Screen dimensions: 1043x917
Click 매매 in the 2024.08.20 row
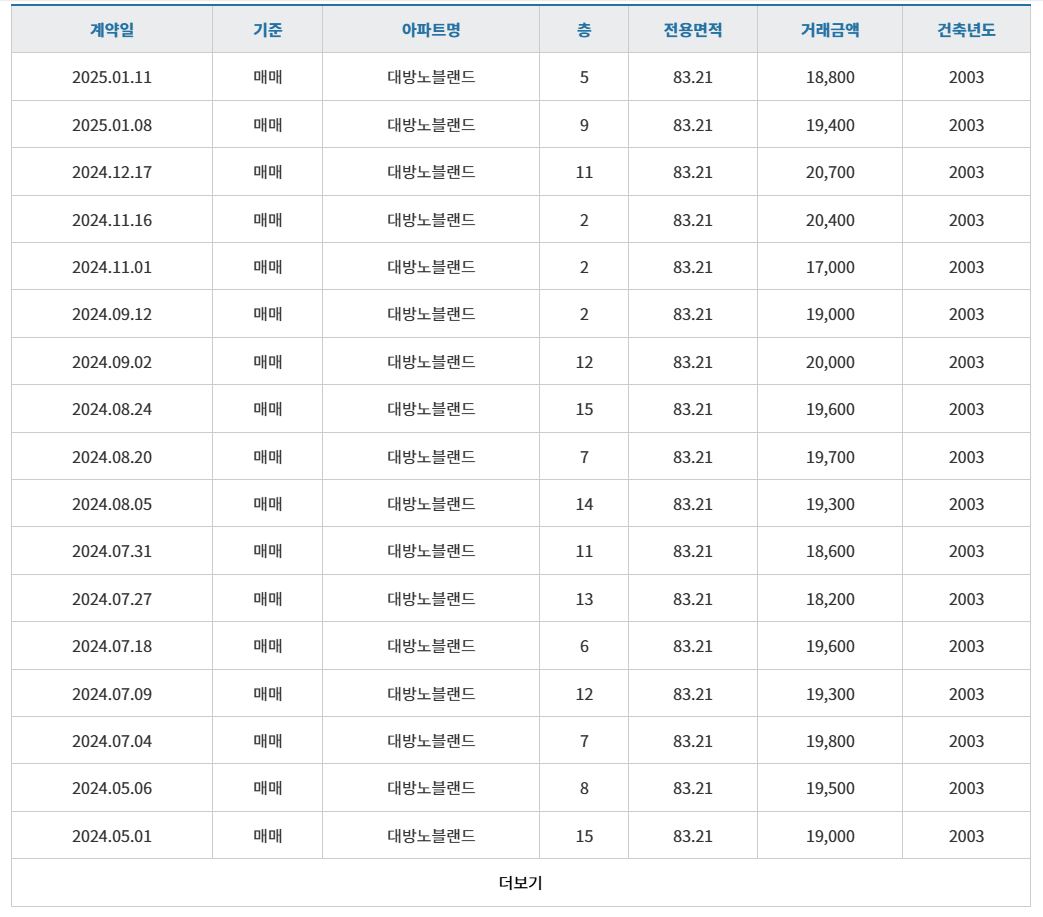tap(267, 458)
